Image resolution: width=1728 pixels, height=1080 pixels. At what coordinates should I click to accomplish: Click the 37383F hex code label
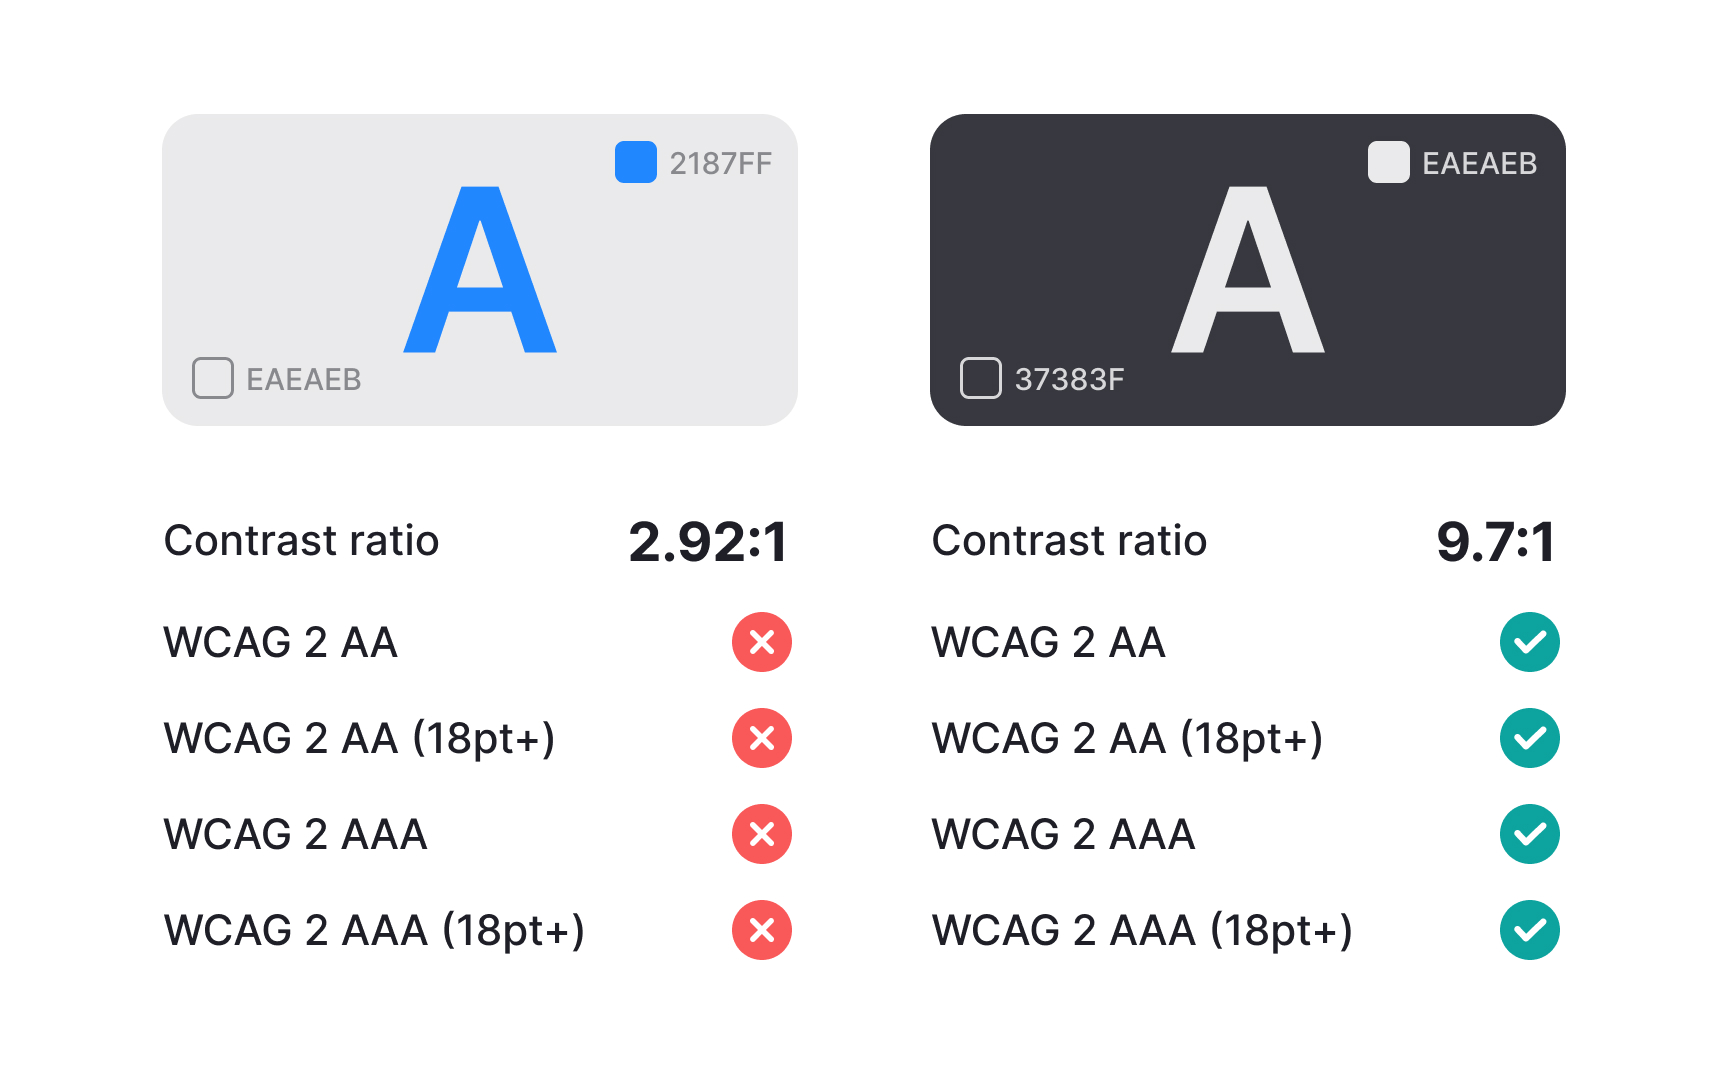coord(1069,379)
